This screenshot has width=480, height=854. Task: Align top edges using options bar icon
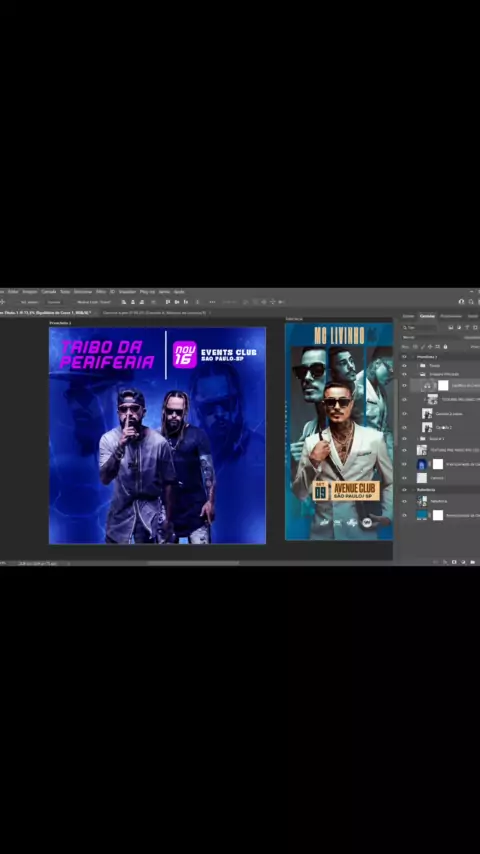[x=168, y=302]
